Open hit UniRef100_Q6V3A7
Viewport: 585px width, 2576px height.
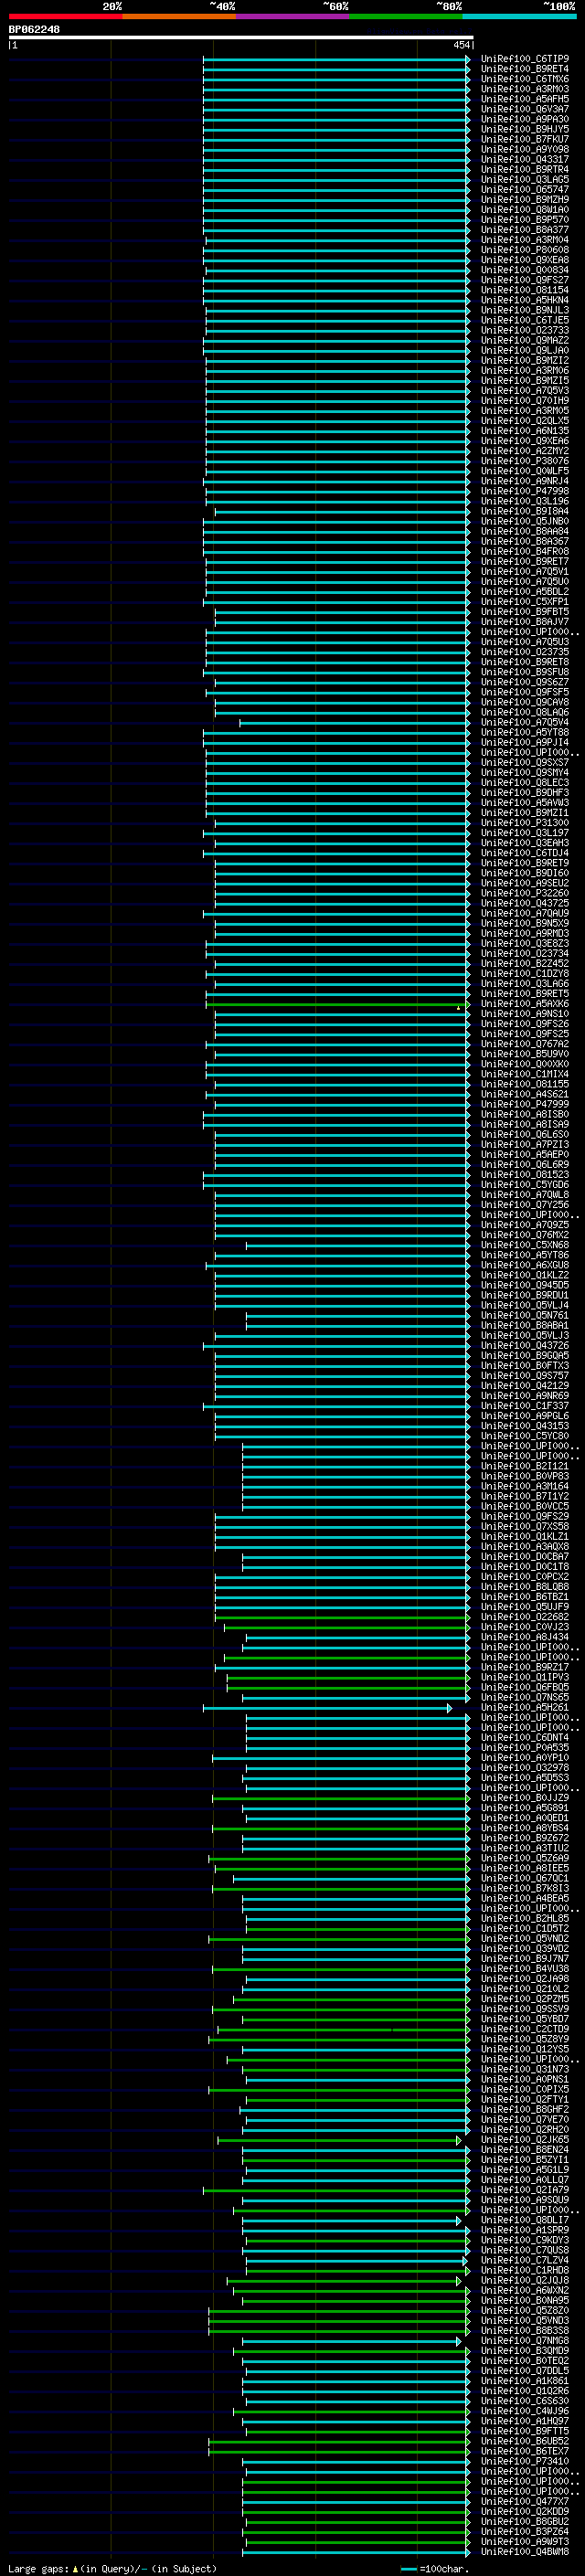(525, 109)
